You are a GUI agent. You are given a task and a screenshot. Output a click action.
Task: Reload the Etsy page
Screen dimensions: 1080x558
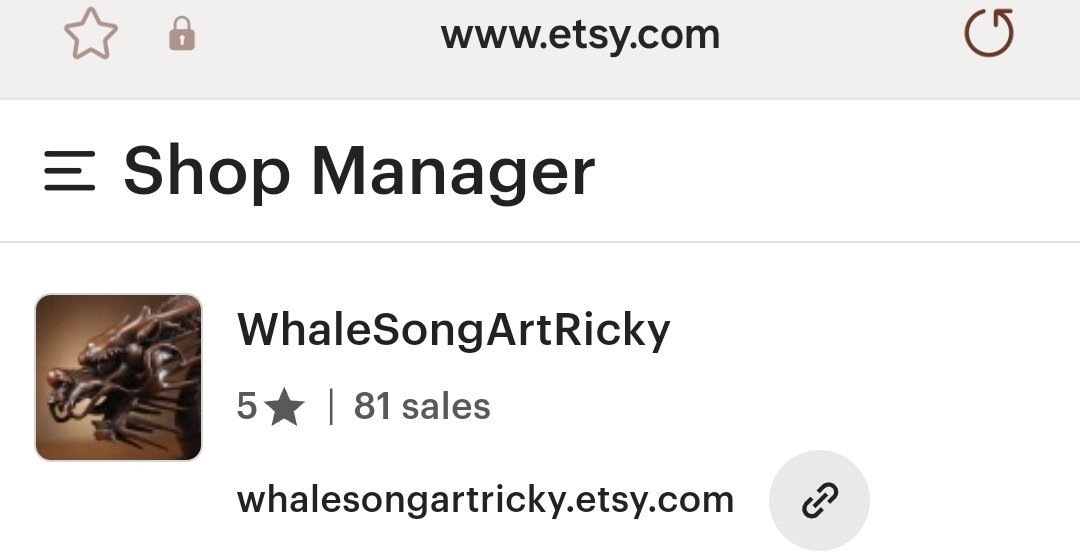988,35
